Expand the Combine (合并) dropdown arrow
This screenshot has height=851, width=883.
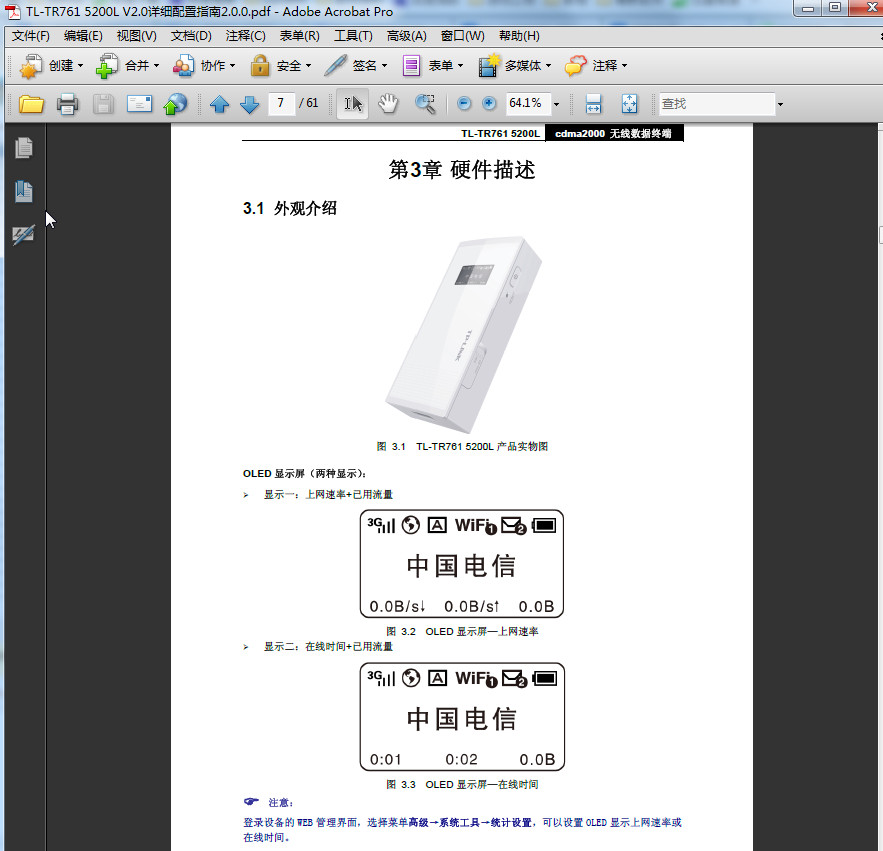[157, 66]
